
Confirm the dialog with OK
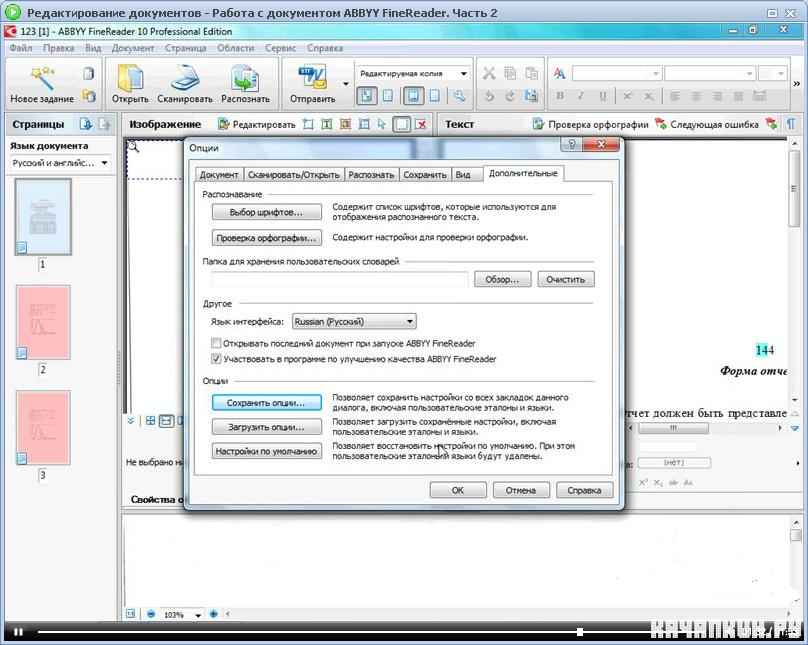coord(458,490)
